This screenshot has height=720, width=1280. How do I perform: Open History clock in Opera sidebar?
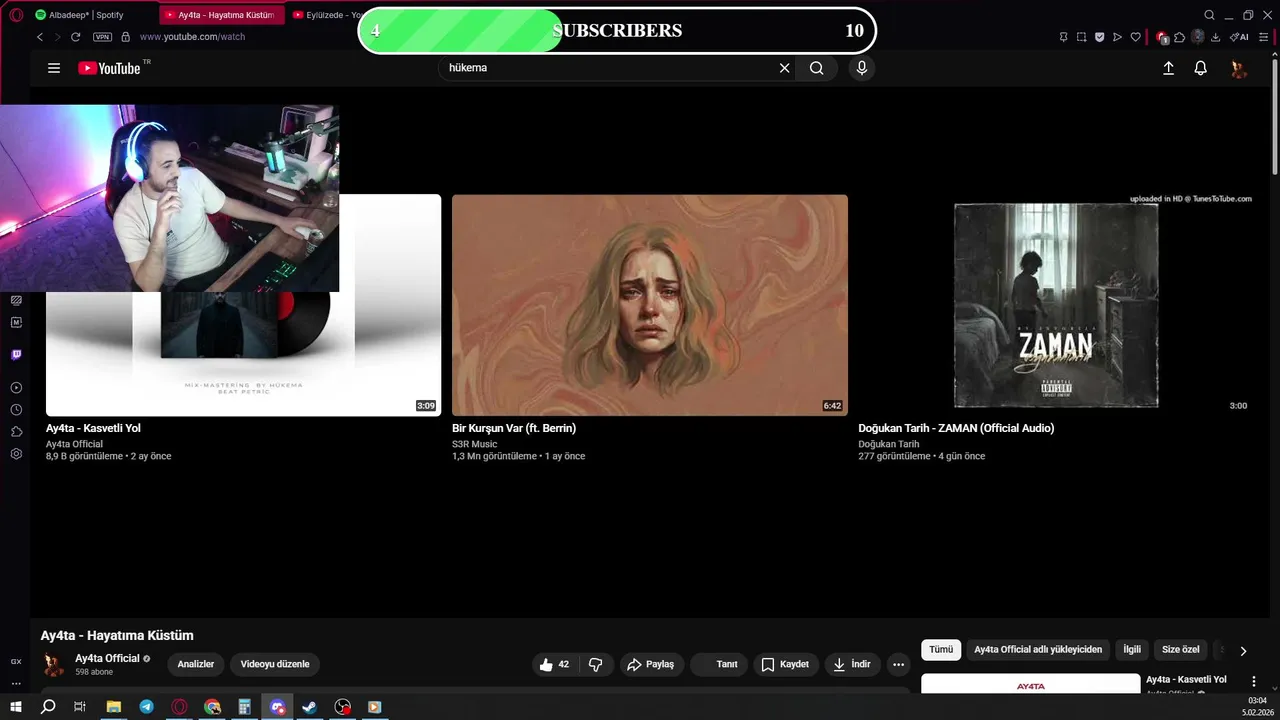tap(16, 410)
